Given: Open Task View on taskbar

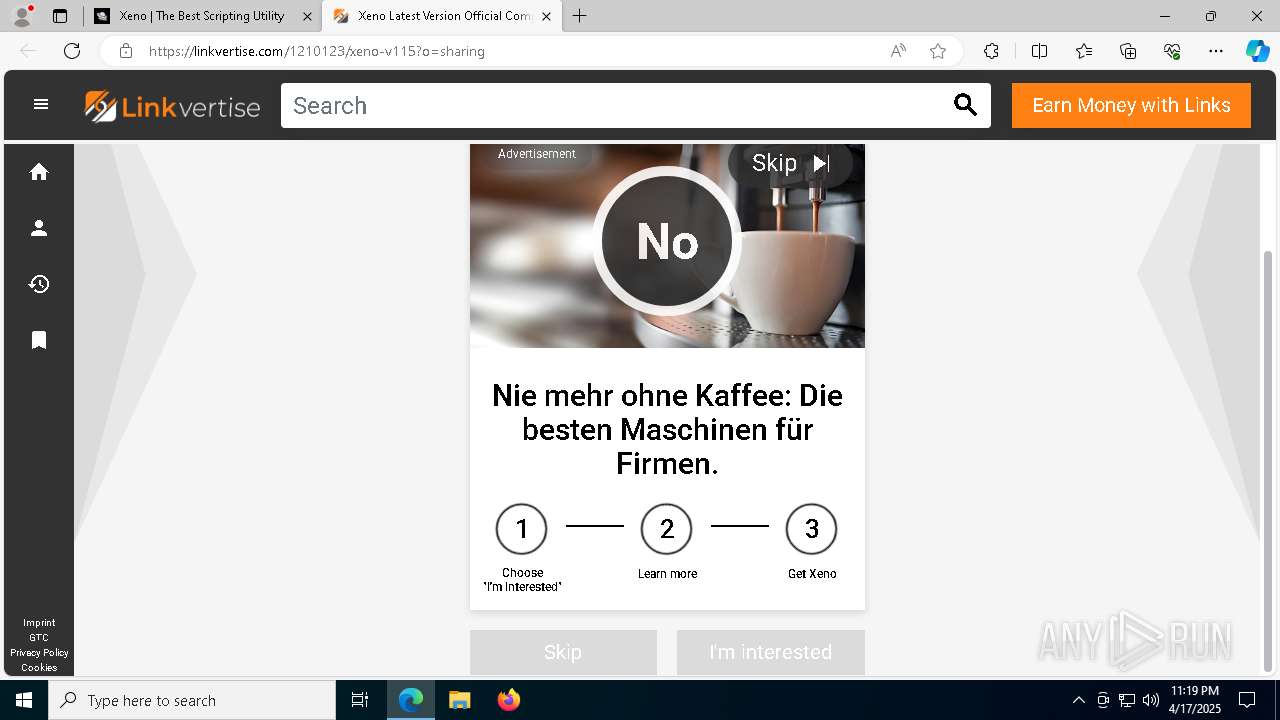Looking at the screenshot, I should click(360, 700).
